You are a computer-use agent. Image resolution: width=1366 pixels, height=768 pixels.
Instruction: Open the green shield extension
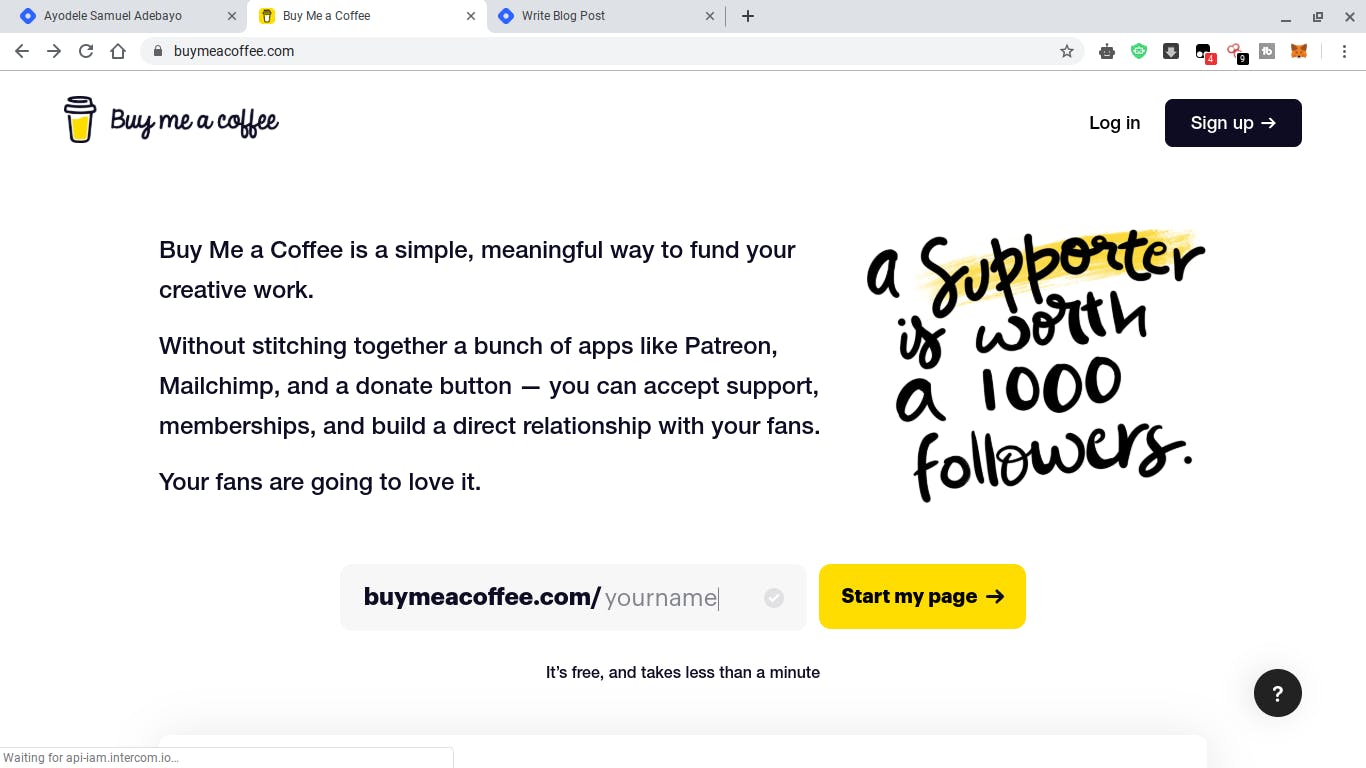pos(1139,51)
